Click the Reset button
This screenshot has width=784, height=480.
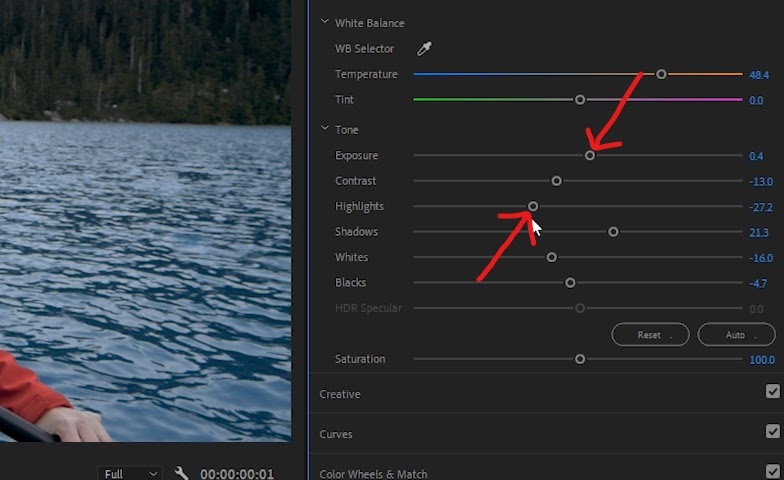tap(650, 334)
